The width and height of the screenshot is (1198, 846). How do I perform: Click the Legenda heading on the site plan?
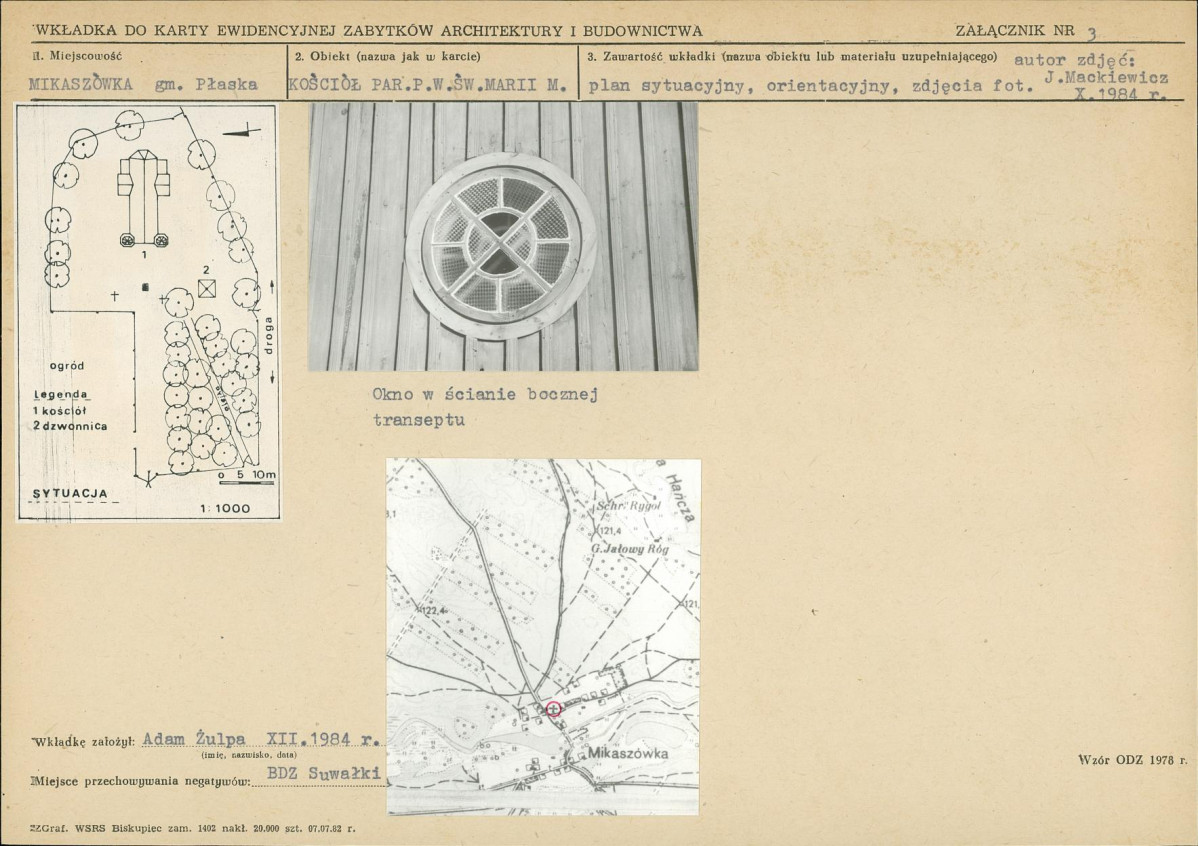61,394
